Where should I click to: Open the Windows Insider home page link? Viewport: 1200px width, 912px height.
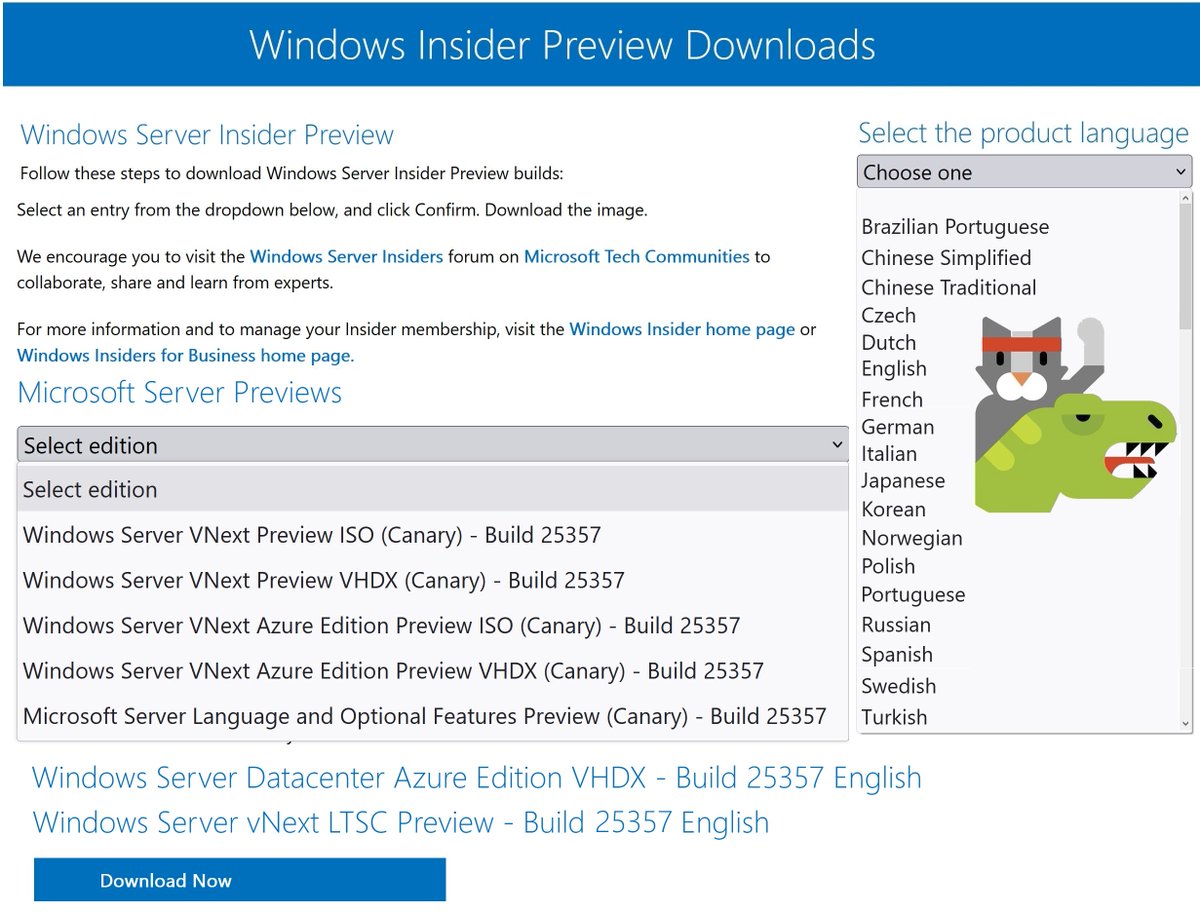pyautogui.click(x=681, y=329)
